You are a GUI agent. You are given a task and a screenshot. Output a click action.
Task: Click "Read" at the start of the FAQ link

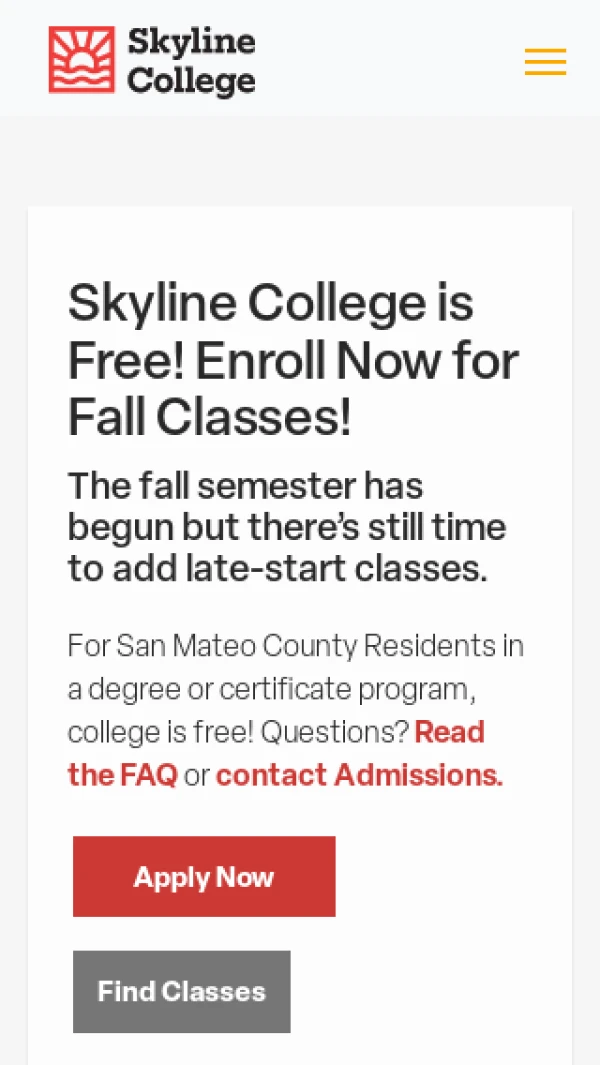tap(450, 732)
